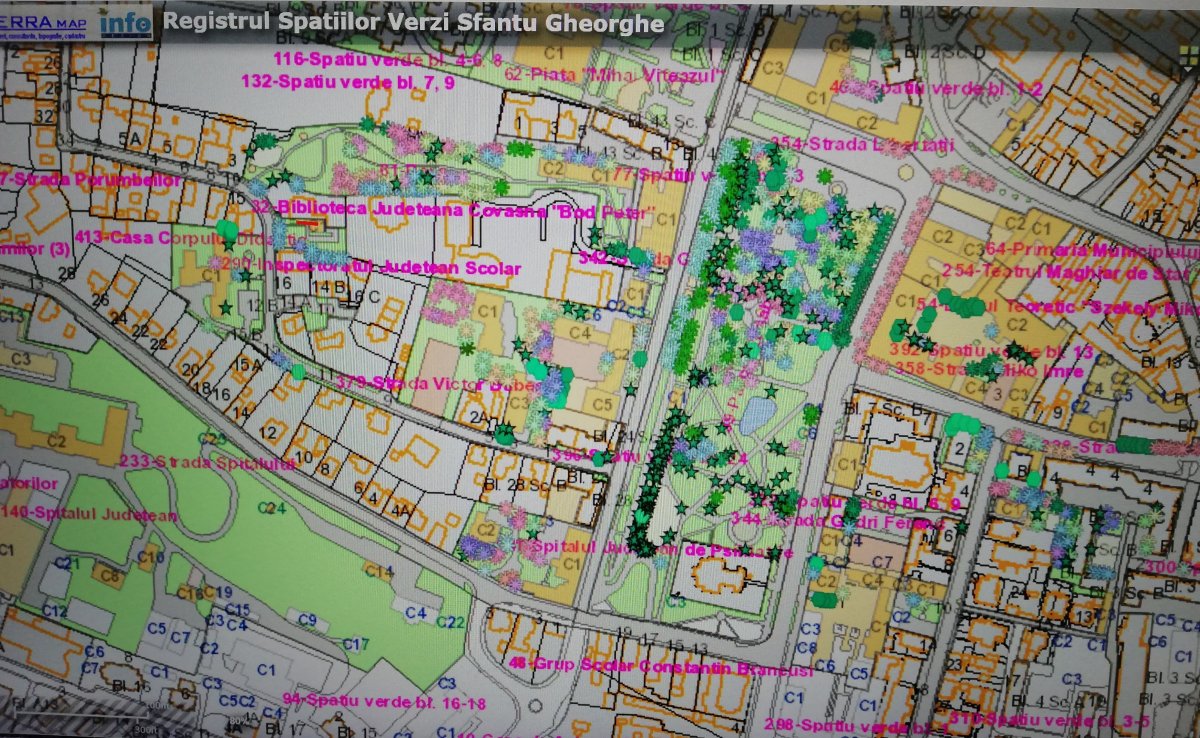Click the blue info icon
The width and height of the screenshot is (1200, 738).
pos(127,21)
